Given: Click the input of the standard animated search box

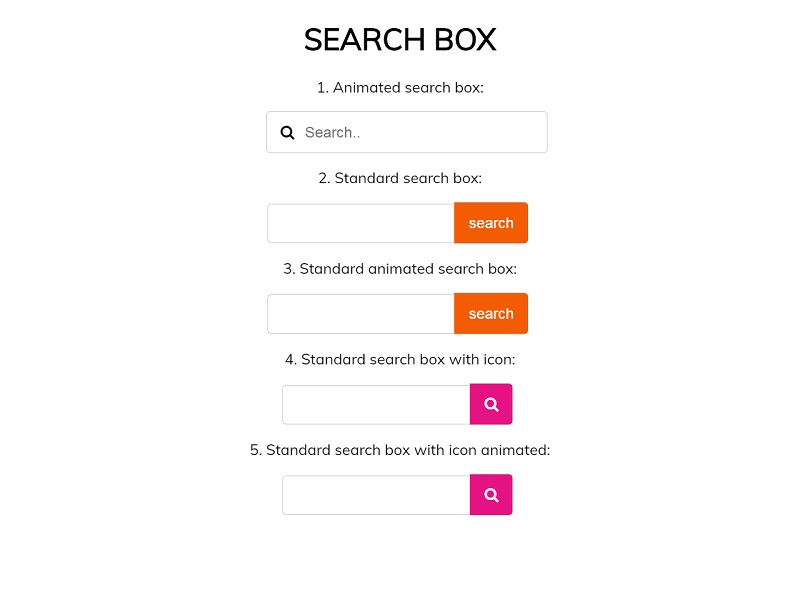Looking at the screenshot, I should 360,313.
